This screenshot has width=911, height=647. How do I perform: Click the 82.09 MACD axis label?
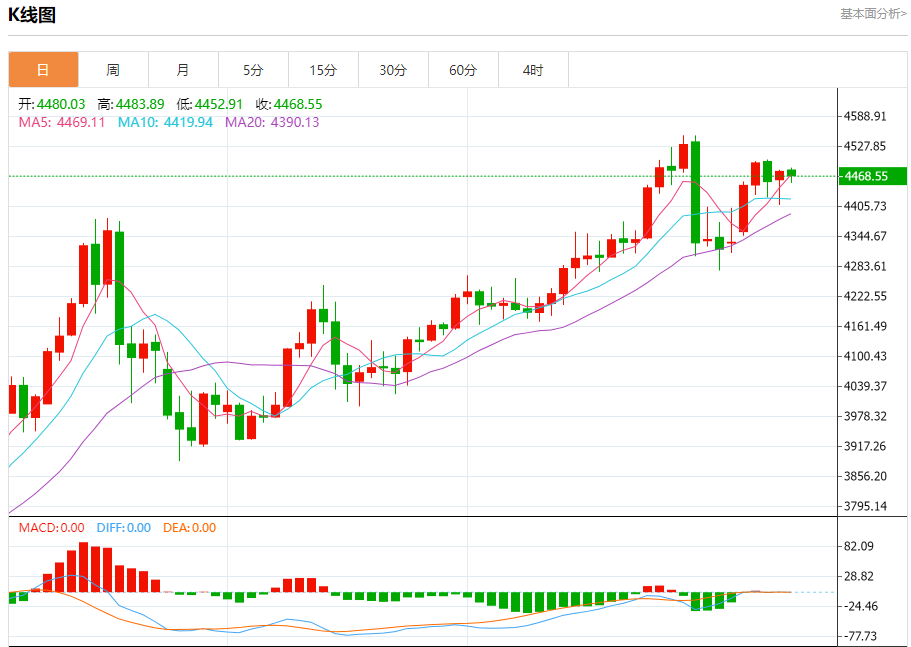(x=859, y=546)
